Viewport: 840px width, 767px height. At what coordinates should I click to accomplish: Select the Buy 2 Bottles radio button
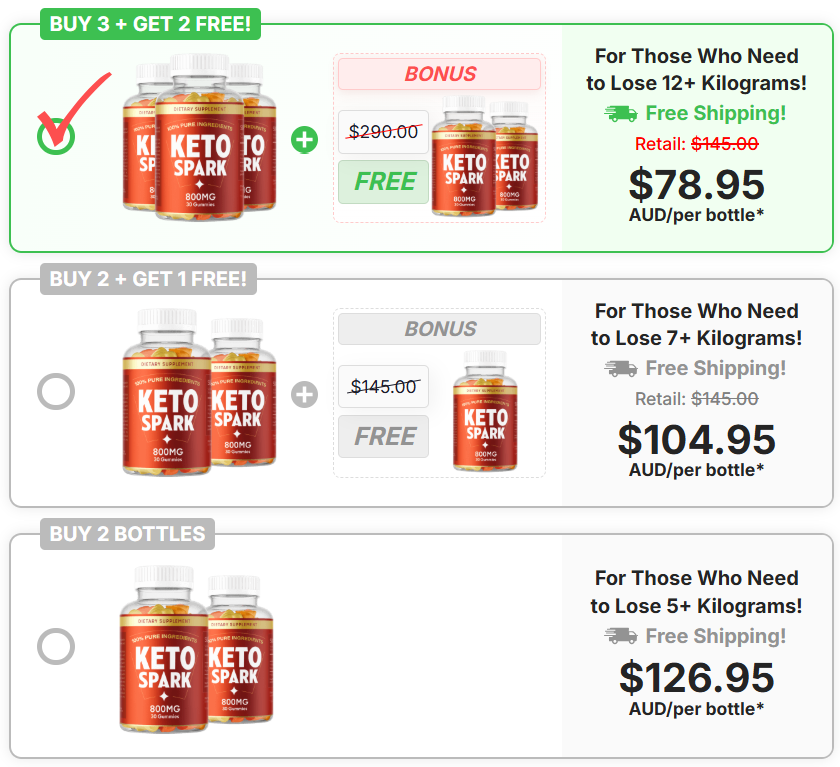click(x=56, y=646)
